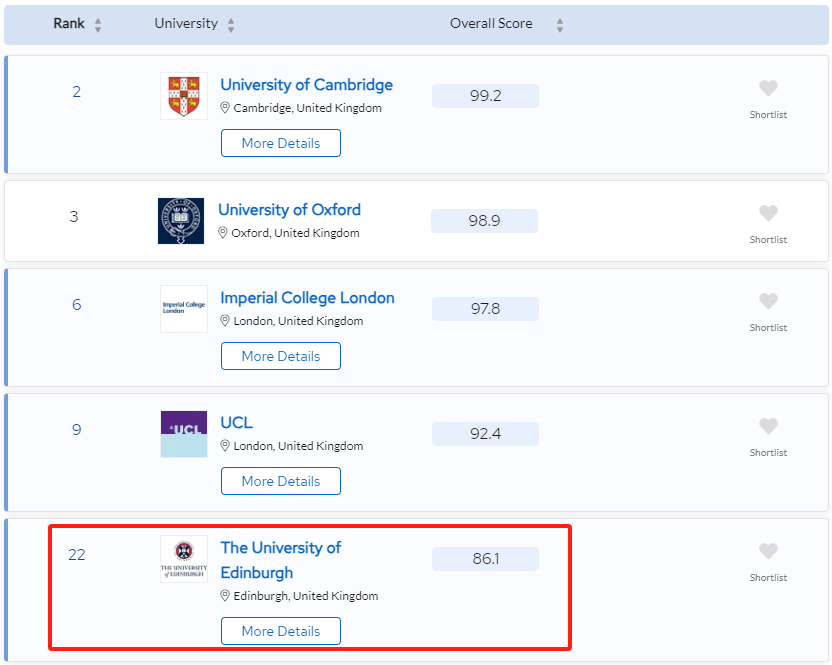Click rank number 6 for Imperial College

pyautogui.click(x=77, y=305)
